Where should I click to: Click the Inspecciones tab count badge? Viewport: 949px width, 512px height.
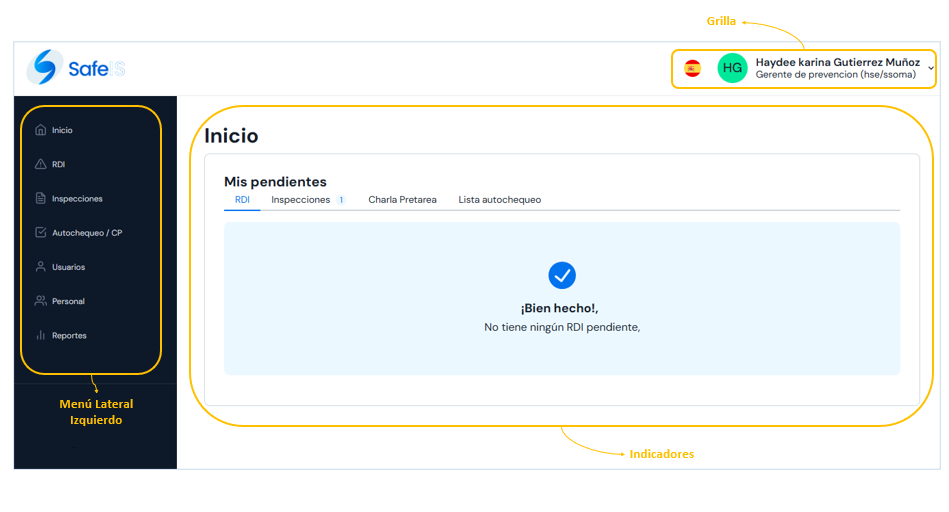tap(341, 200)
